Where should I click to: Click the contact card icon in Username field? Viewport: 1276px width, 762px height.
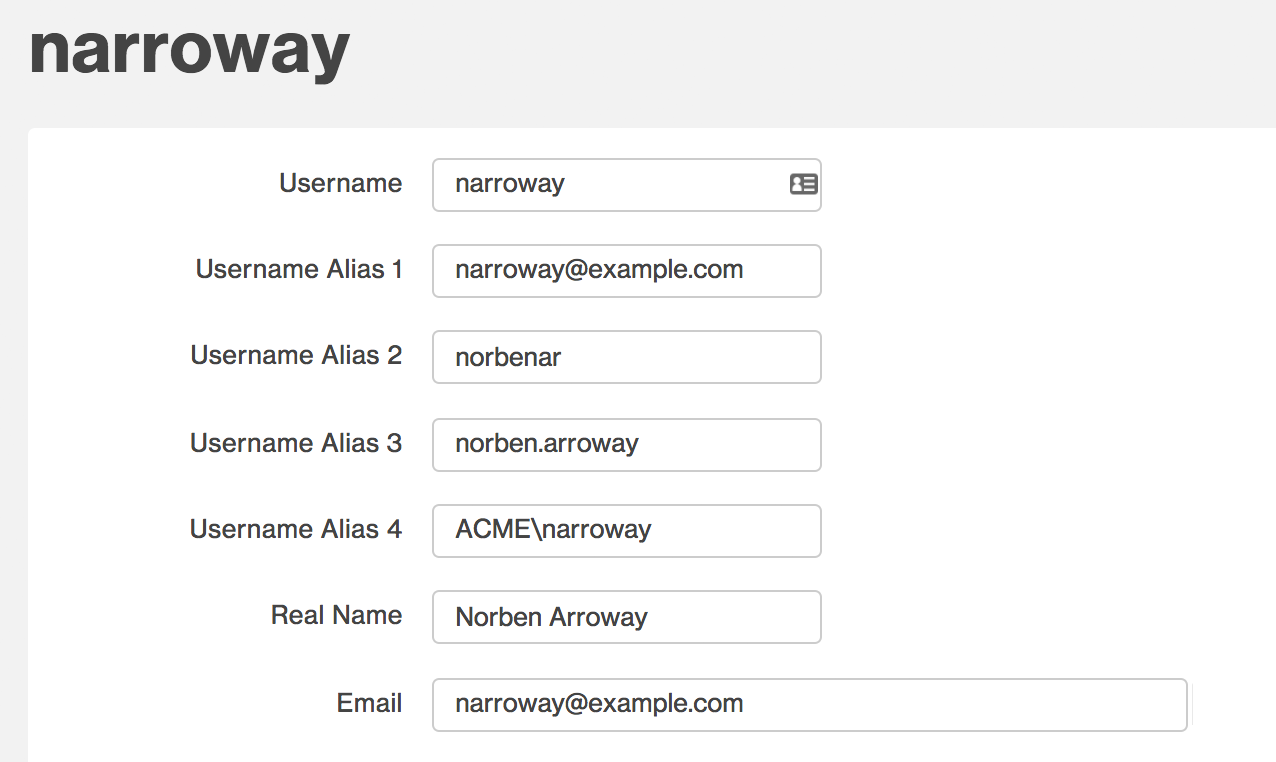(803, 184)
